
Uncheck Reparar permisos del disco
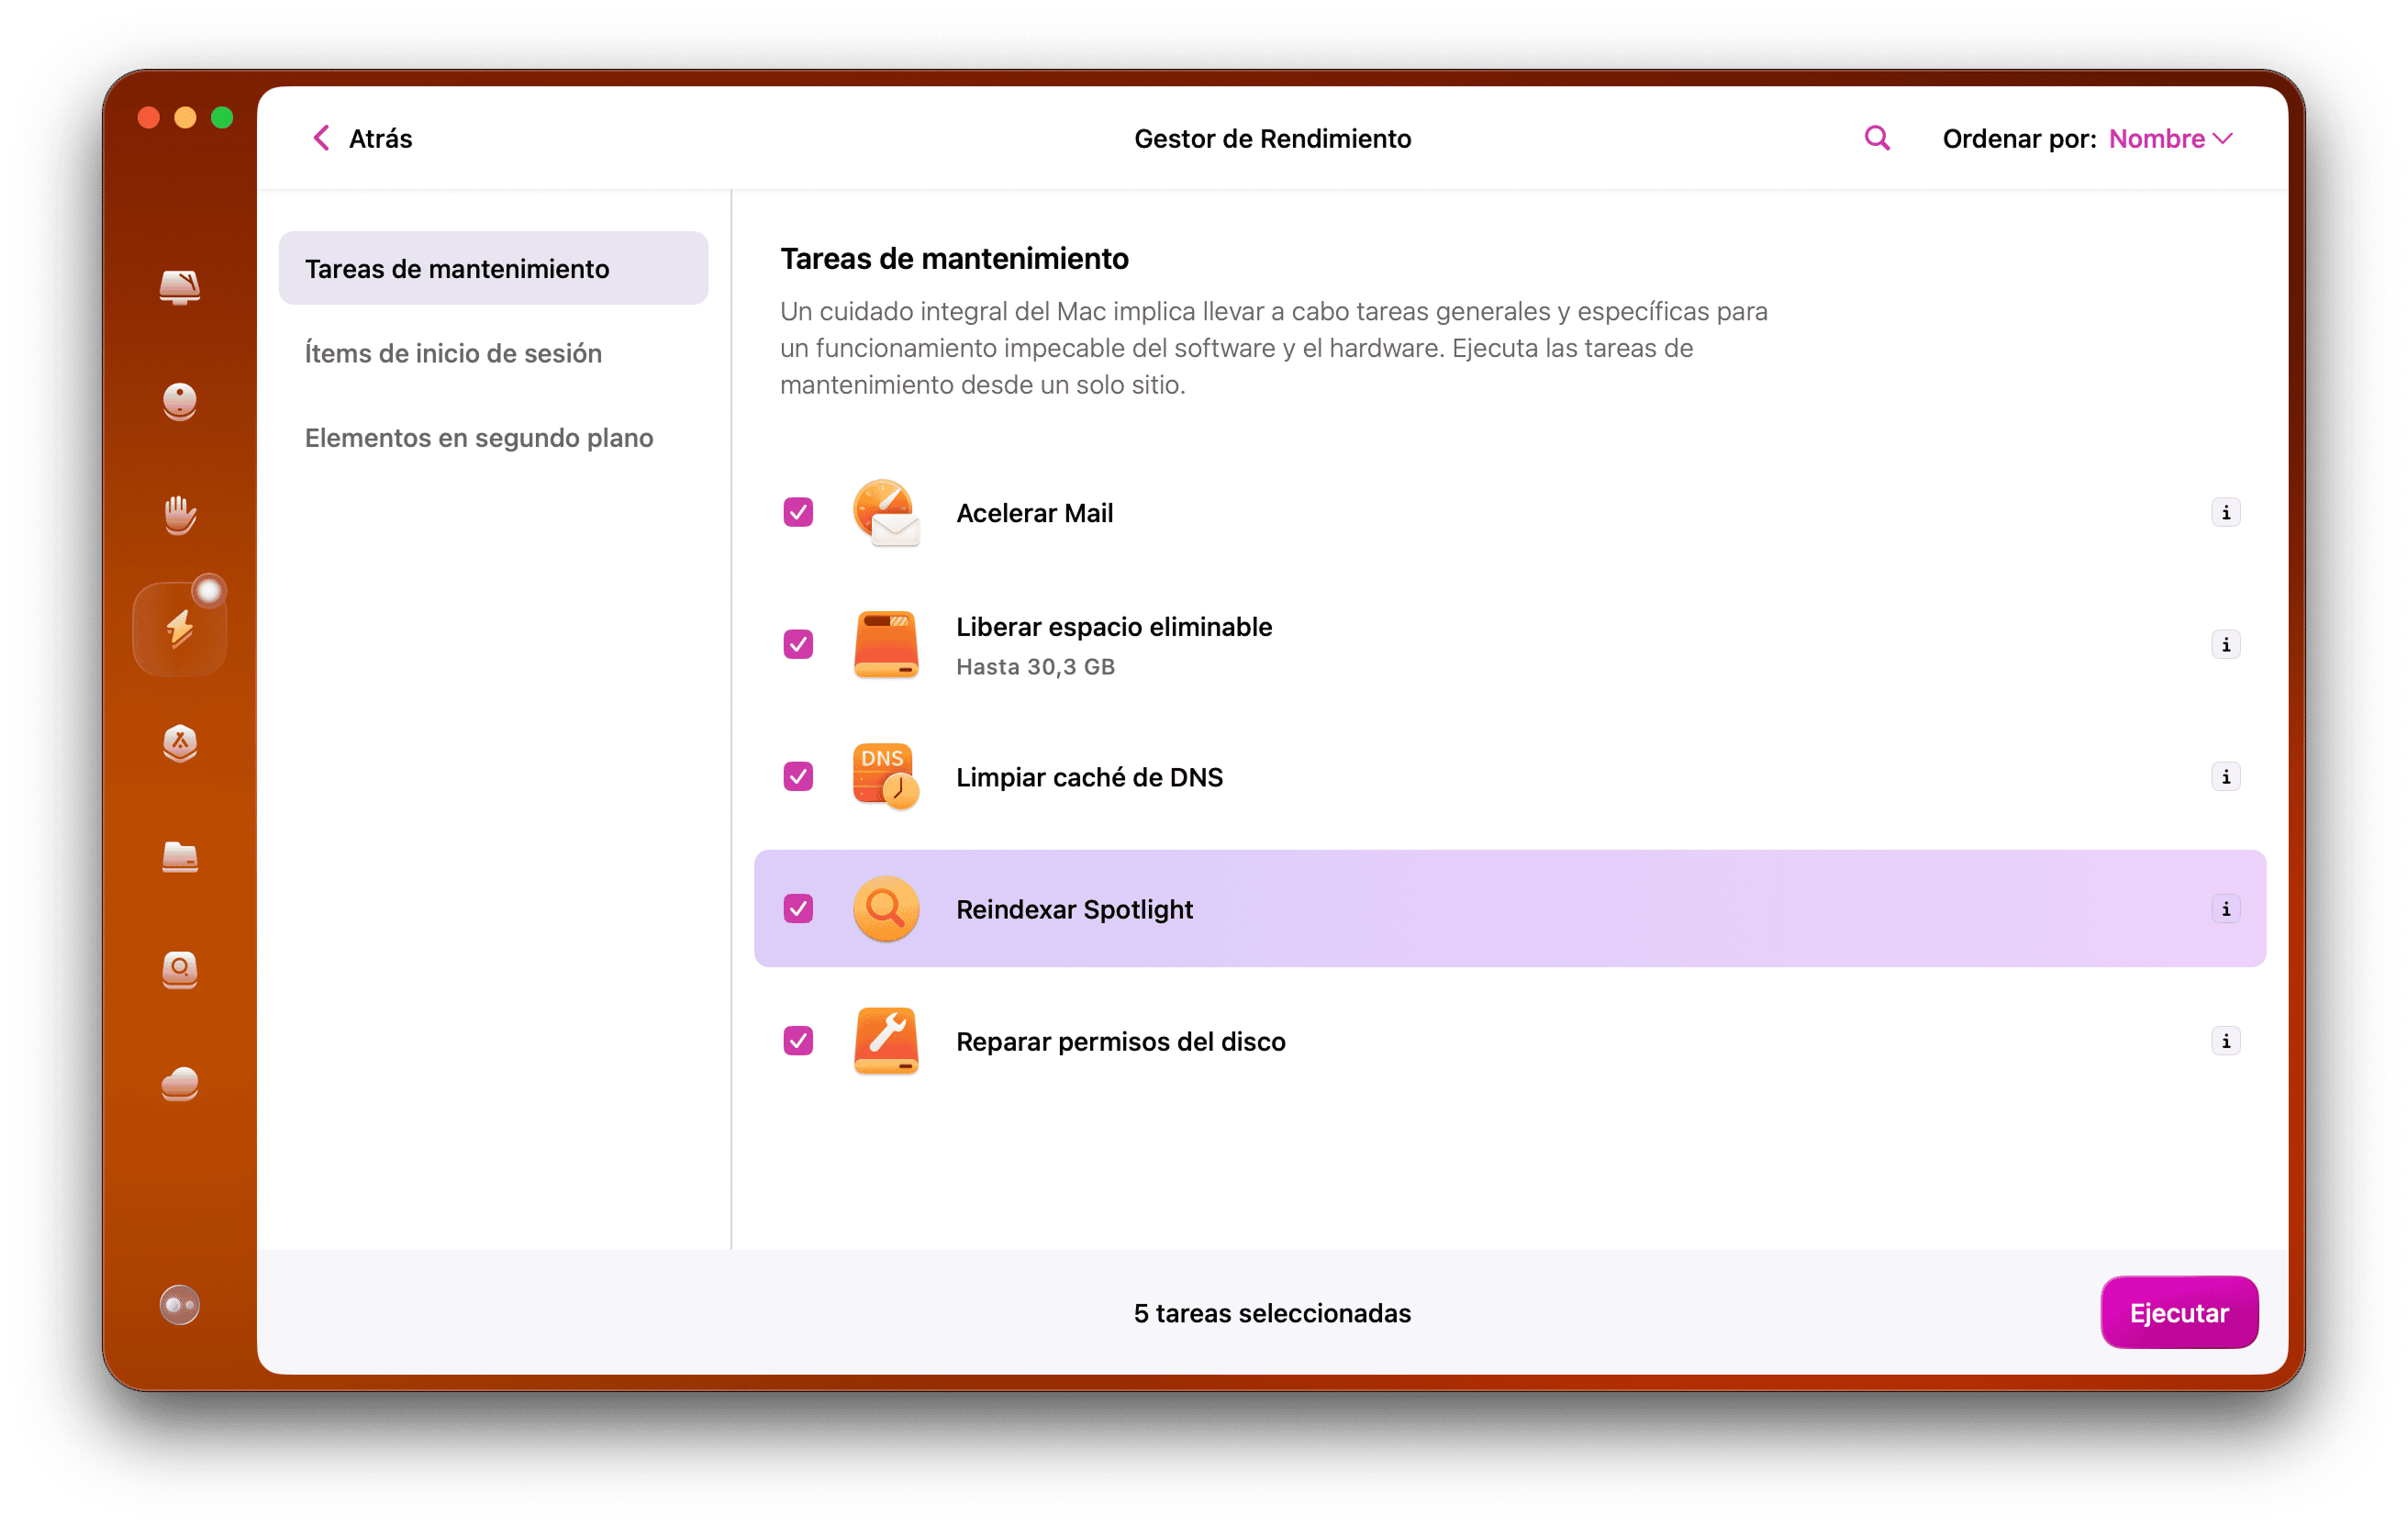click(797, 1041)
